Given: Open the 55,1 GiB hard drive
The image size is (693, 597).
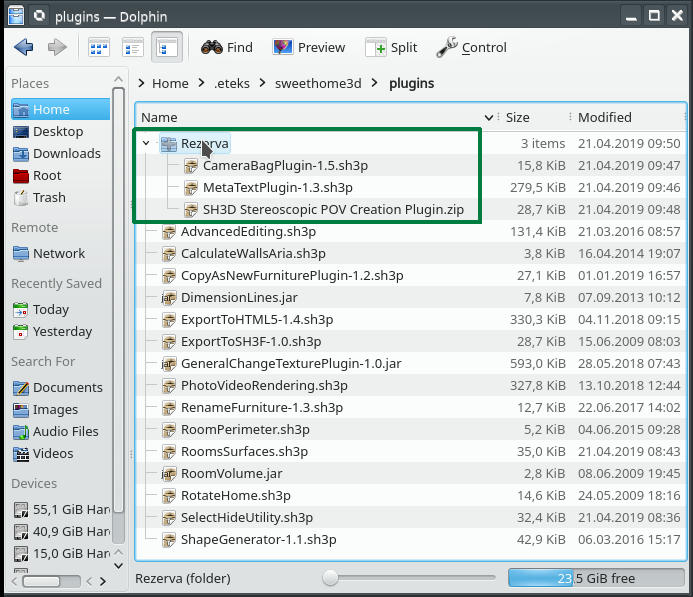Looking at the screenshot, I should point(61,510).
